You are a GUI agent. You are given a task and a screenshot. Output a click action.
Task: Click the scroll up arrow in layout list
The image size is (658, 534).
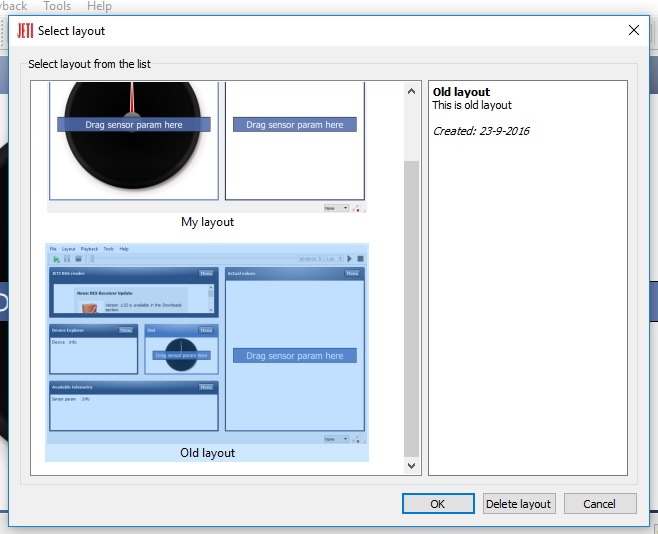412,91
